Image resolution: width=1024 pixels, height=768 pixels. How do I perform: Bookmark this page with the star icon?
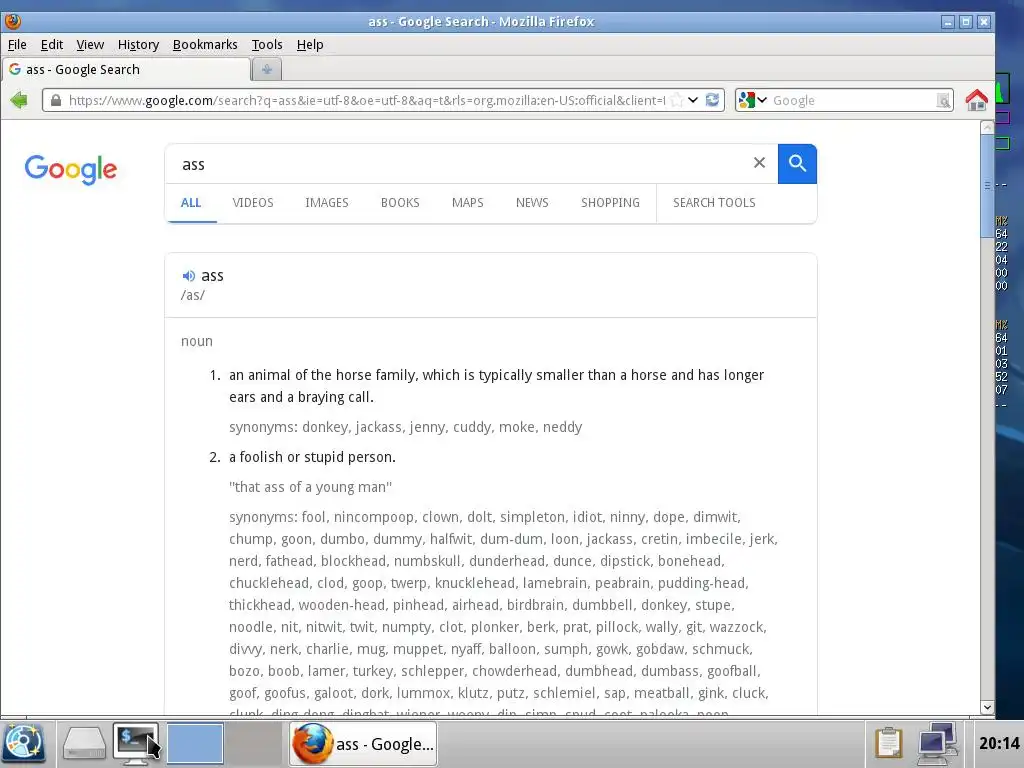pos(677,100)
